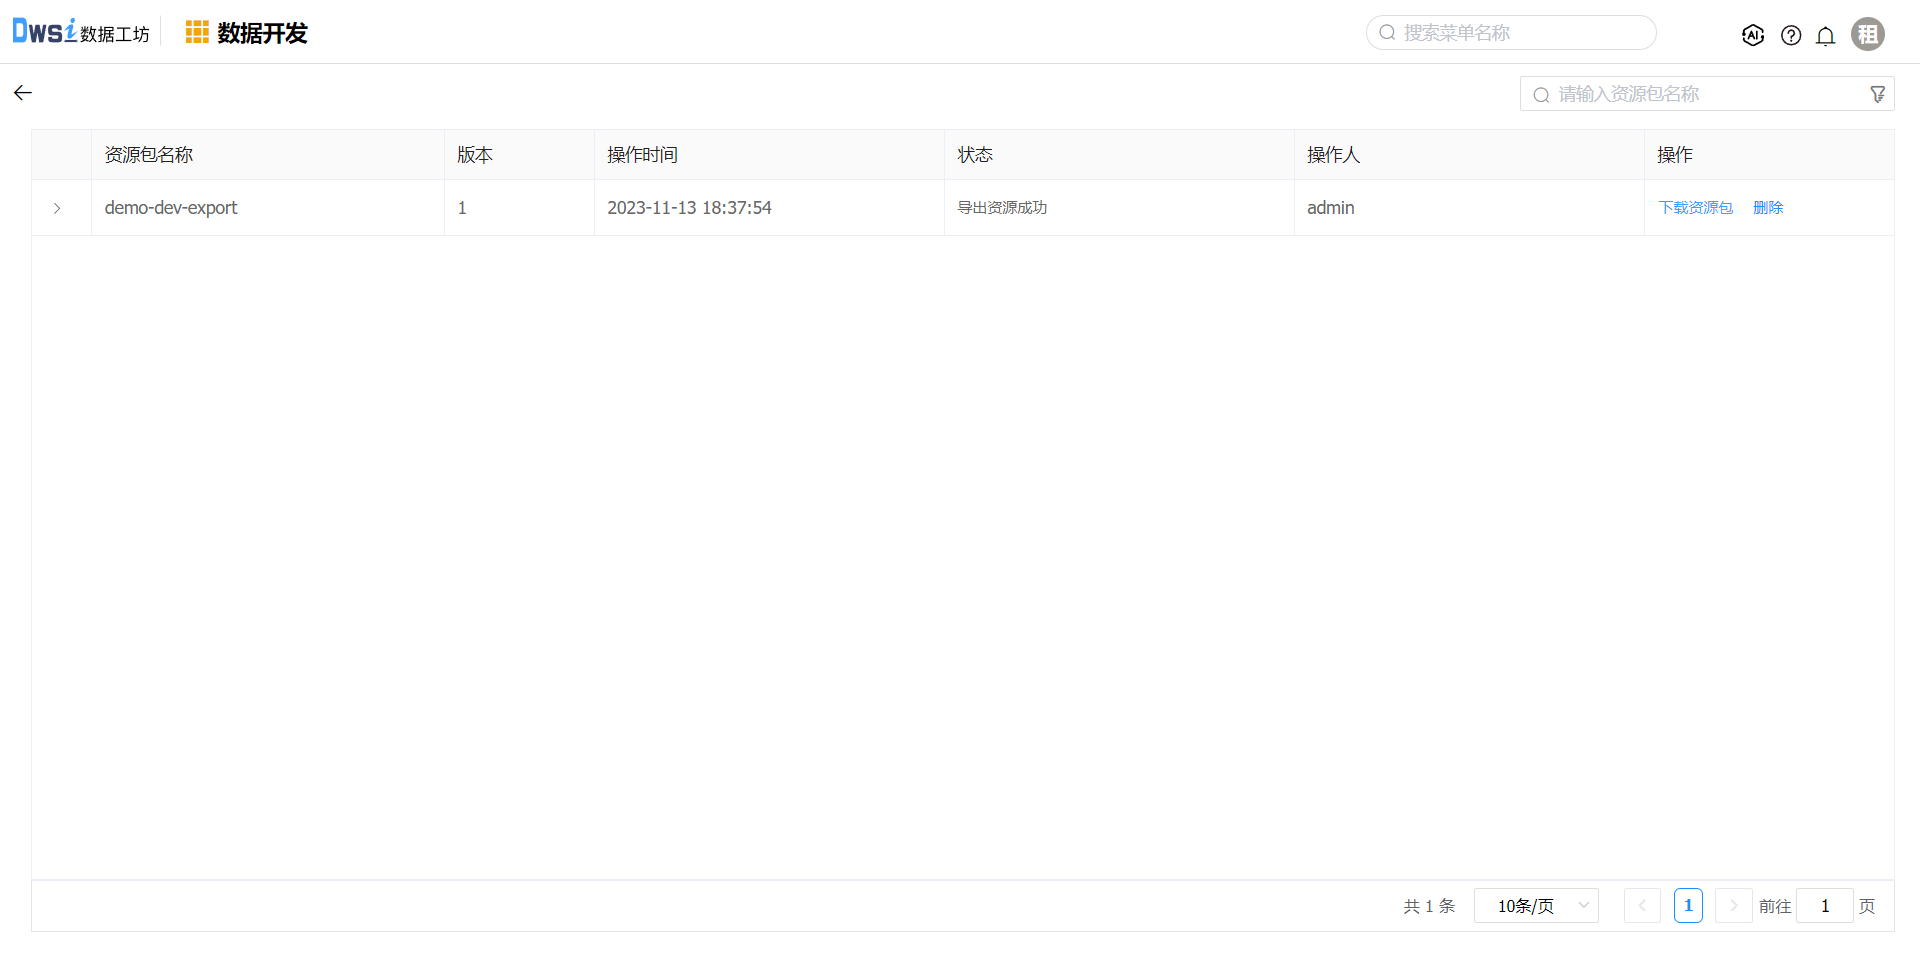1920x962 pixels.
Task: Click the previous page arrow
Action: [1642, 906]
